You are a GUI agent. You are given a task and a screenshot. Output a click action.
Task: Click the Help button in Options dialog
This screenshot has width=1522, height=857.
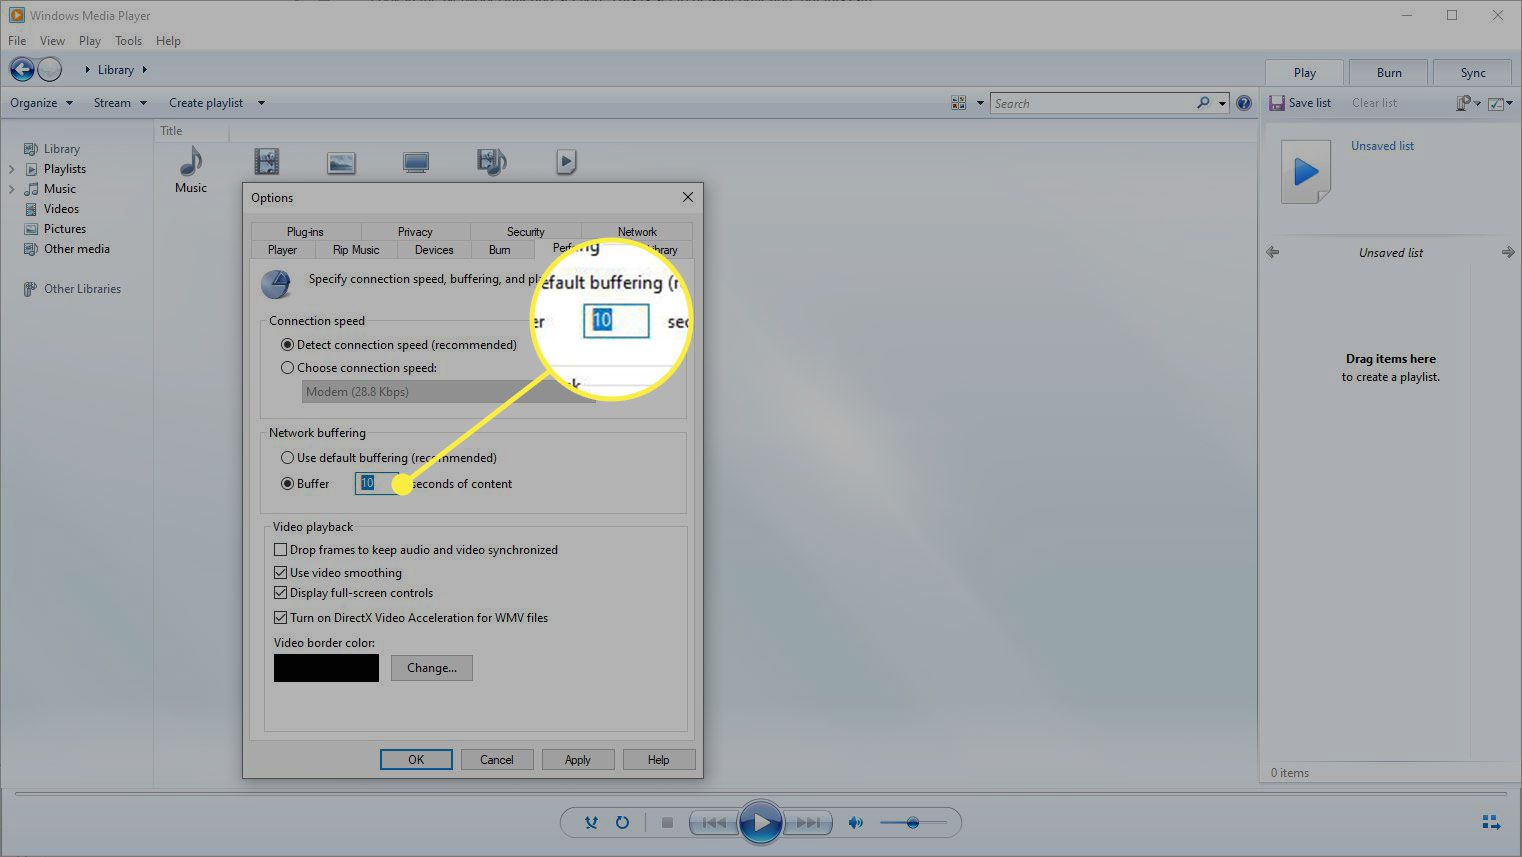point(659,759)
